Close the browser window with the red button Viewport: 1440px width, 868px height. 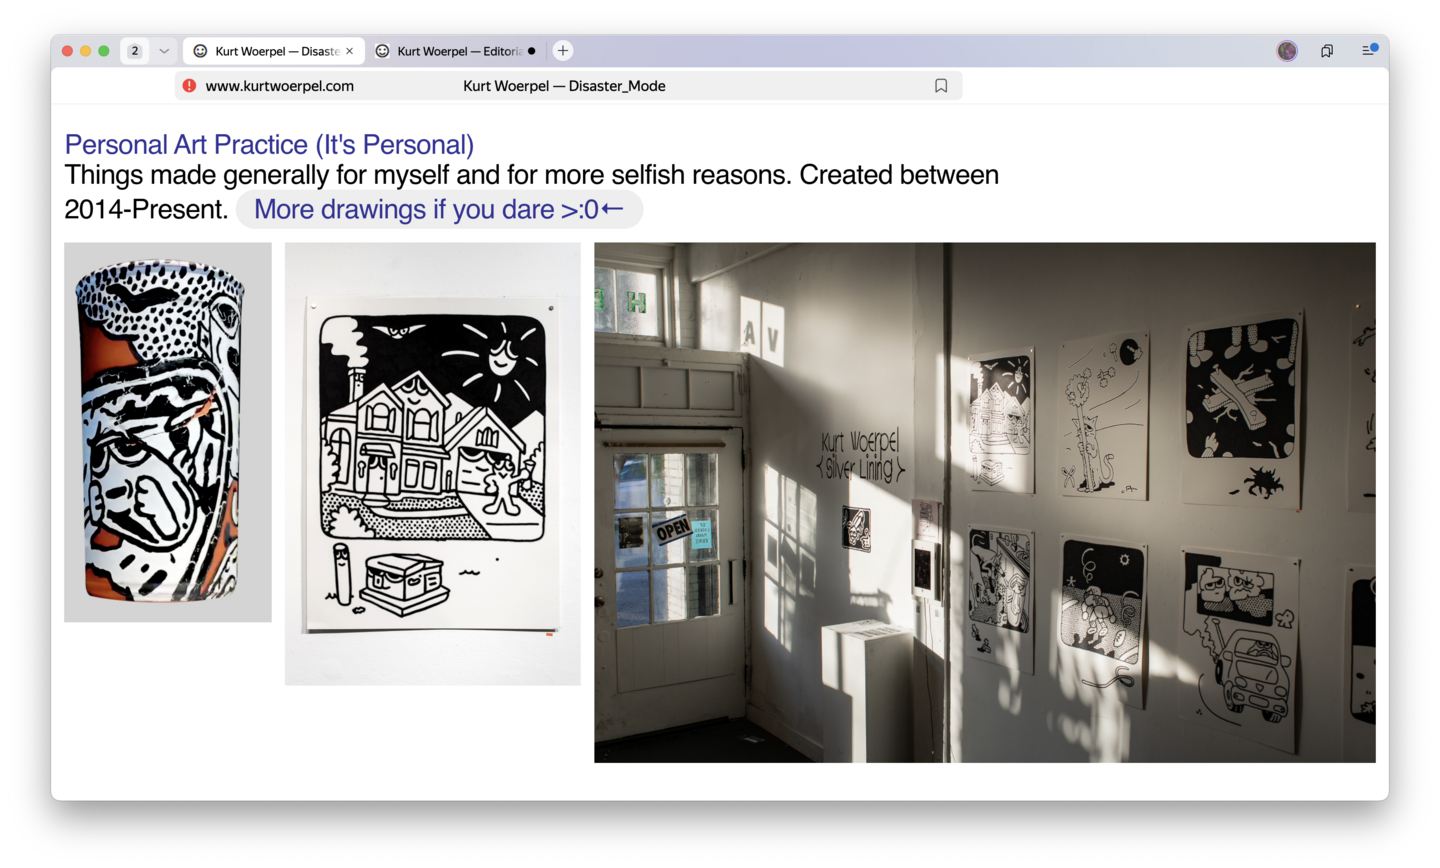[67, 51]
